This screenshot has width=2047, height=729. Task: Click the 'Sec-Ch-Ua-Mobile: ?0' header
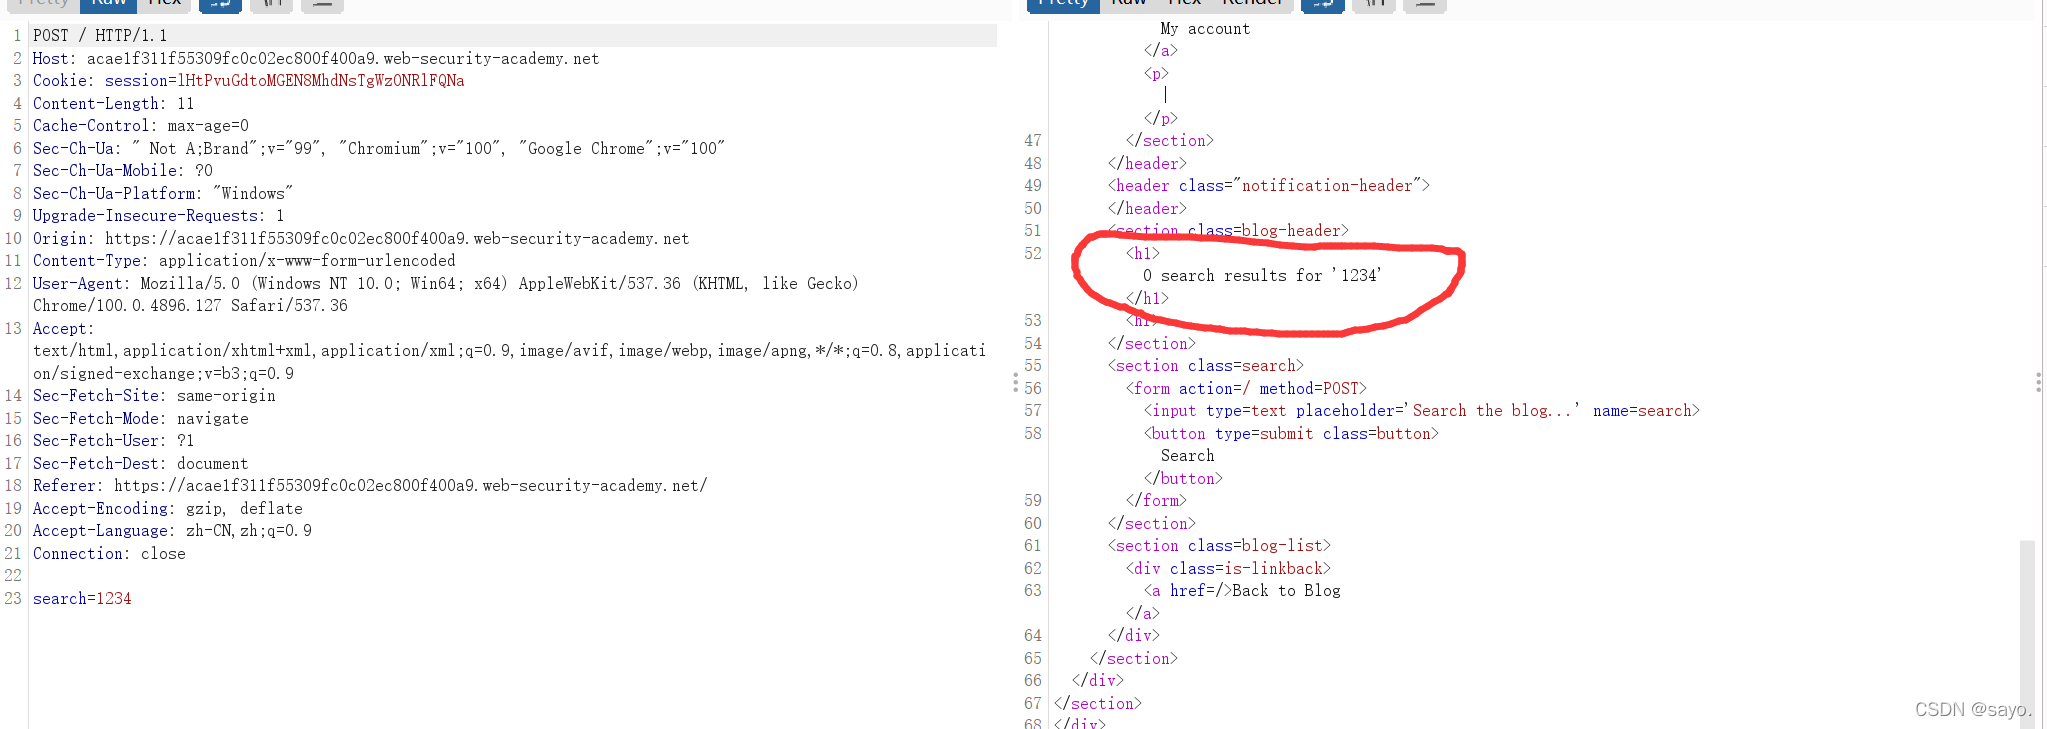[x=123, y=171]
